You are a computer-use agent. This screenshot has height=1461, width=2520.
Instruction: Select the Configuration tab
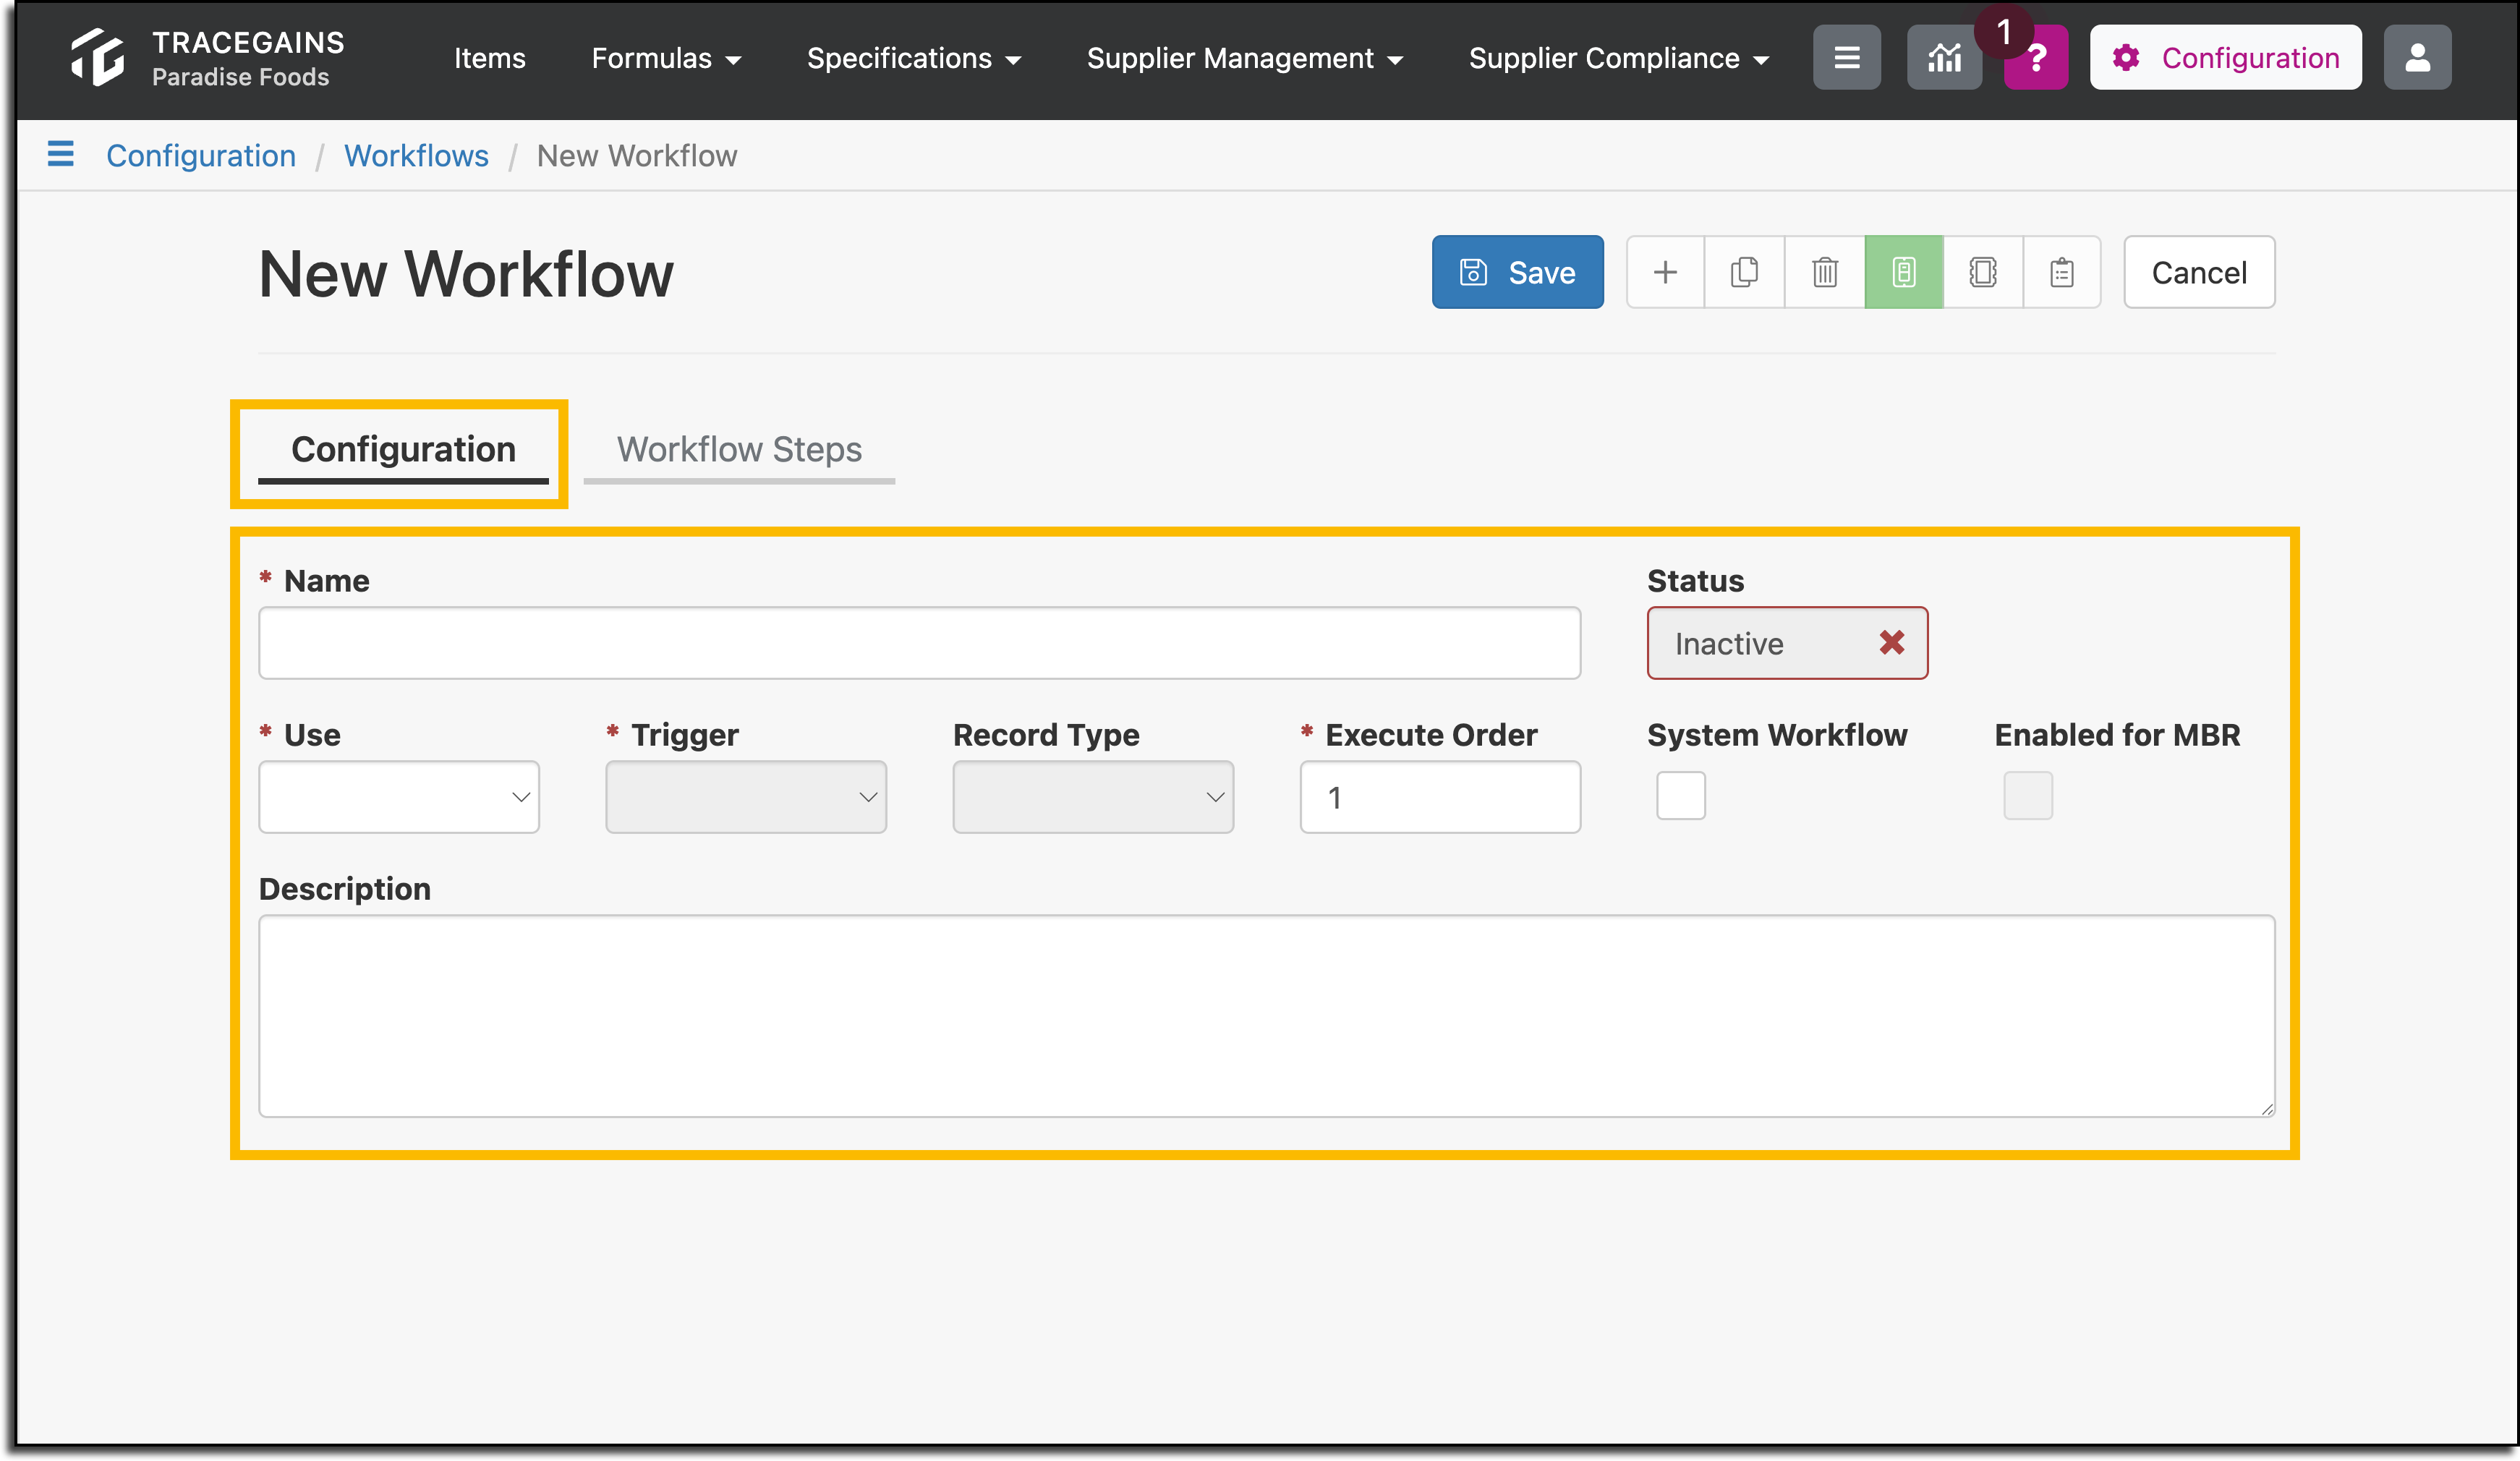pos(403,451)
